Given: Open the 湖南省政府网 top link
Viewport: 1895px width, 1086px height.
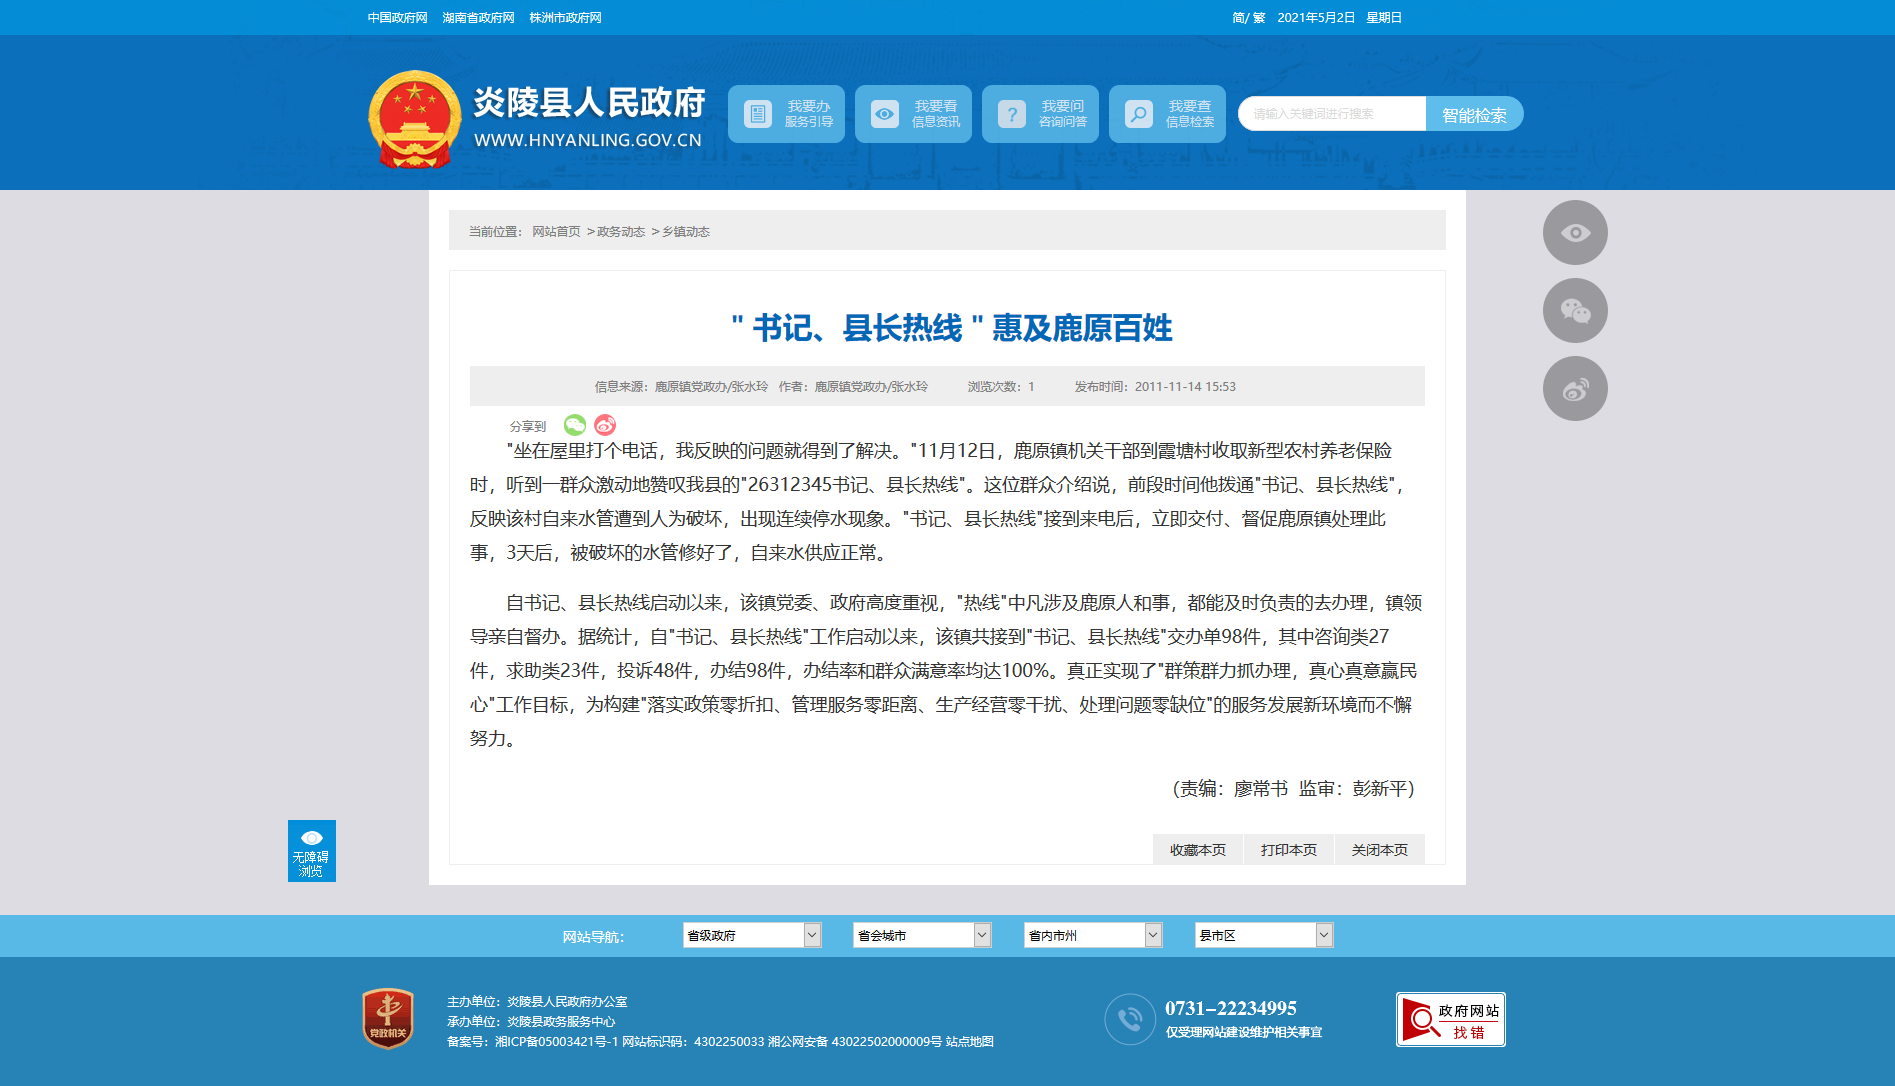Looking at the screenshot, I should 478,18.
